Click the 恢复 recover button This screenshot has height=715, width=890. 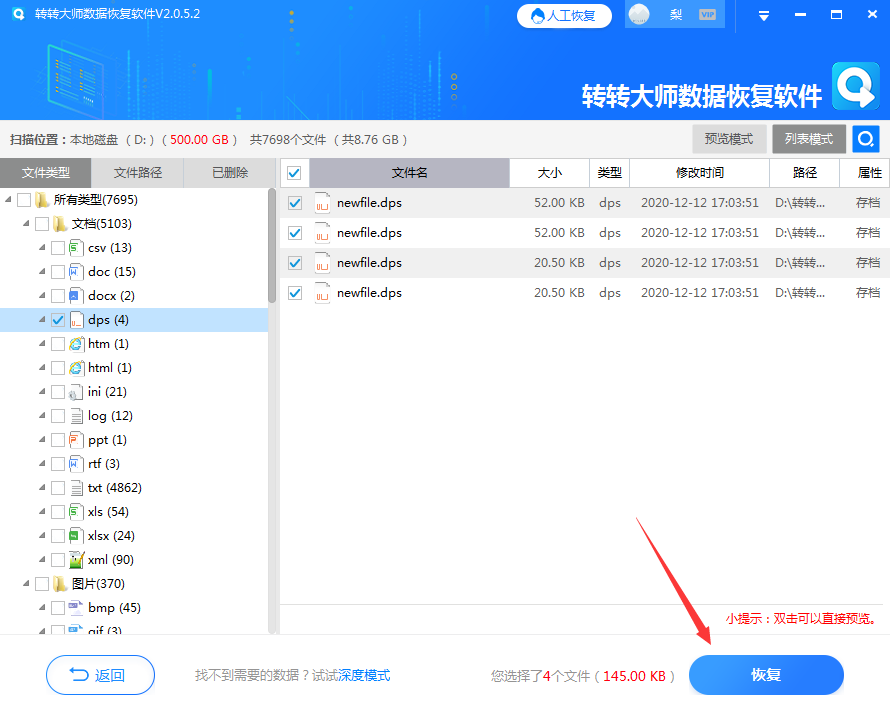click(x=766, y=675)
